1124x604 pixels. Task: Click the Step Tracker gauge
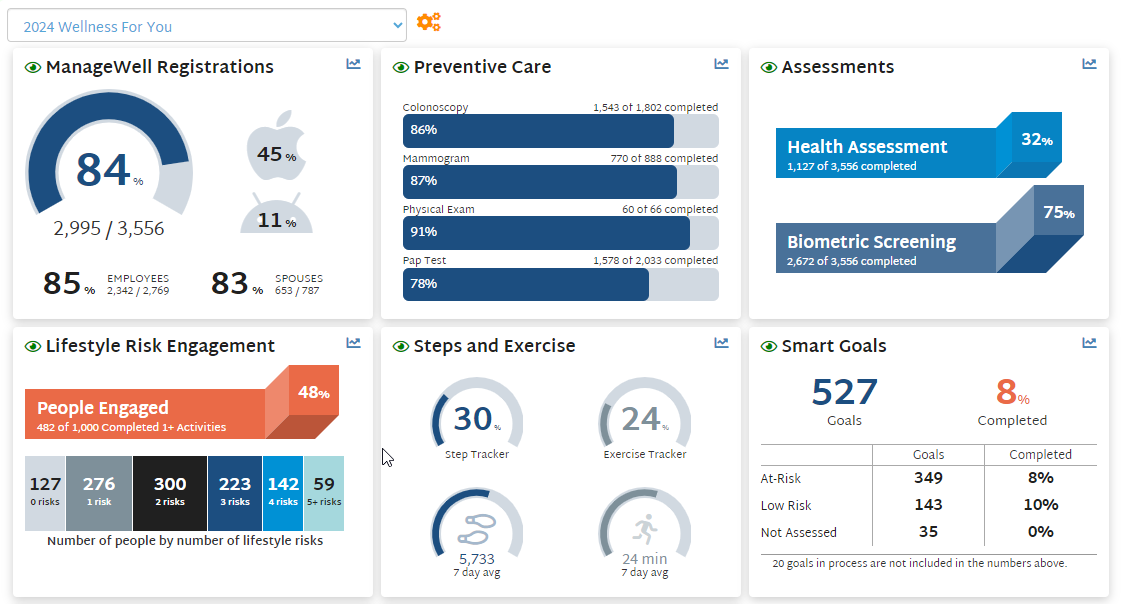pyautogui.click(x=476, y=418)
